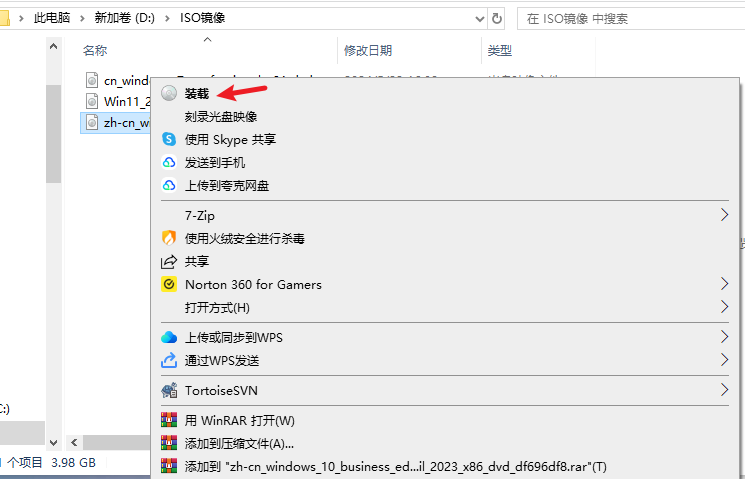
Task: Select 用 WinRAR 打开(W)
Action: [239, 421]
